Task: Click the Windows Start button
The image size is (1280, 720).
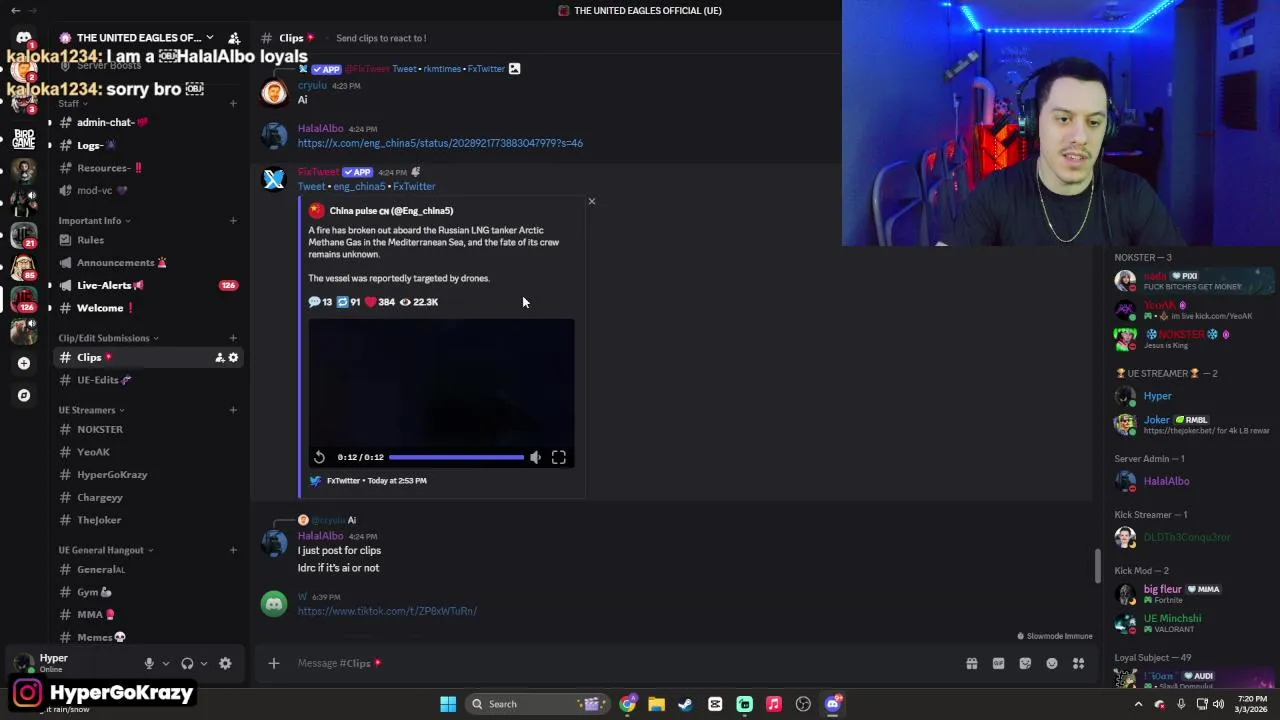Action: [x=448, y=704]
